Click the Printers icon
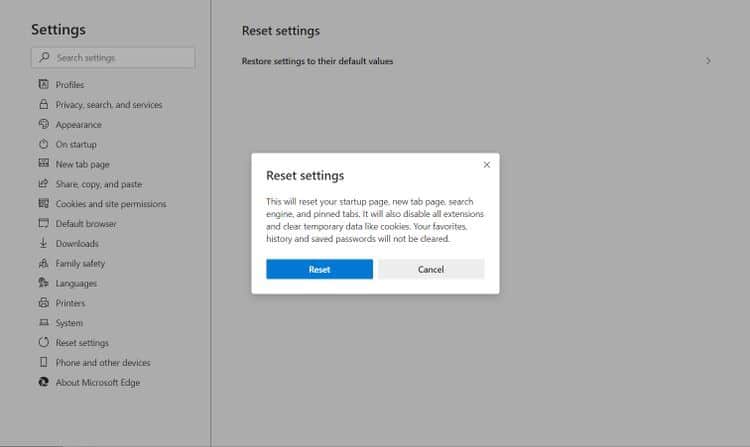This screenshot has width=750, height=447. 44,303
